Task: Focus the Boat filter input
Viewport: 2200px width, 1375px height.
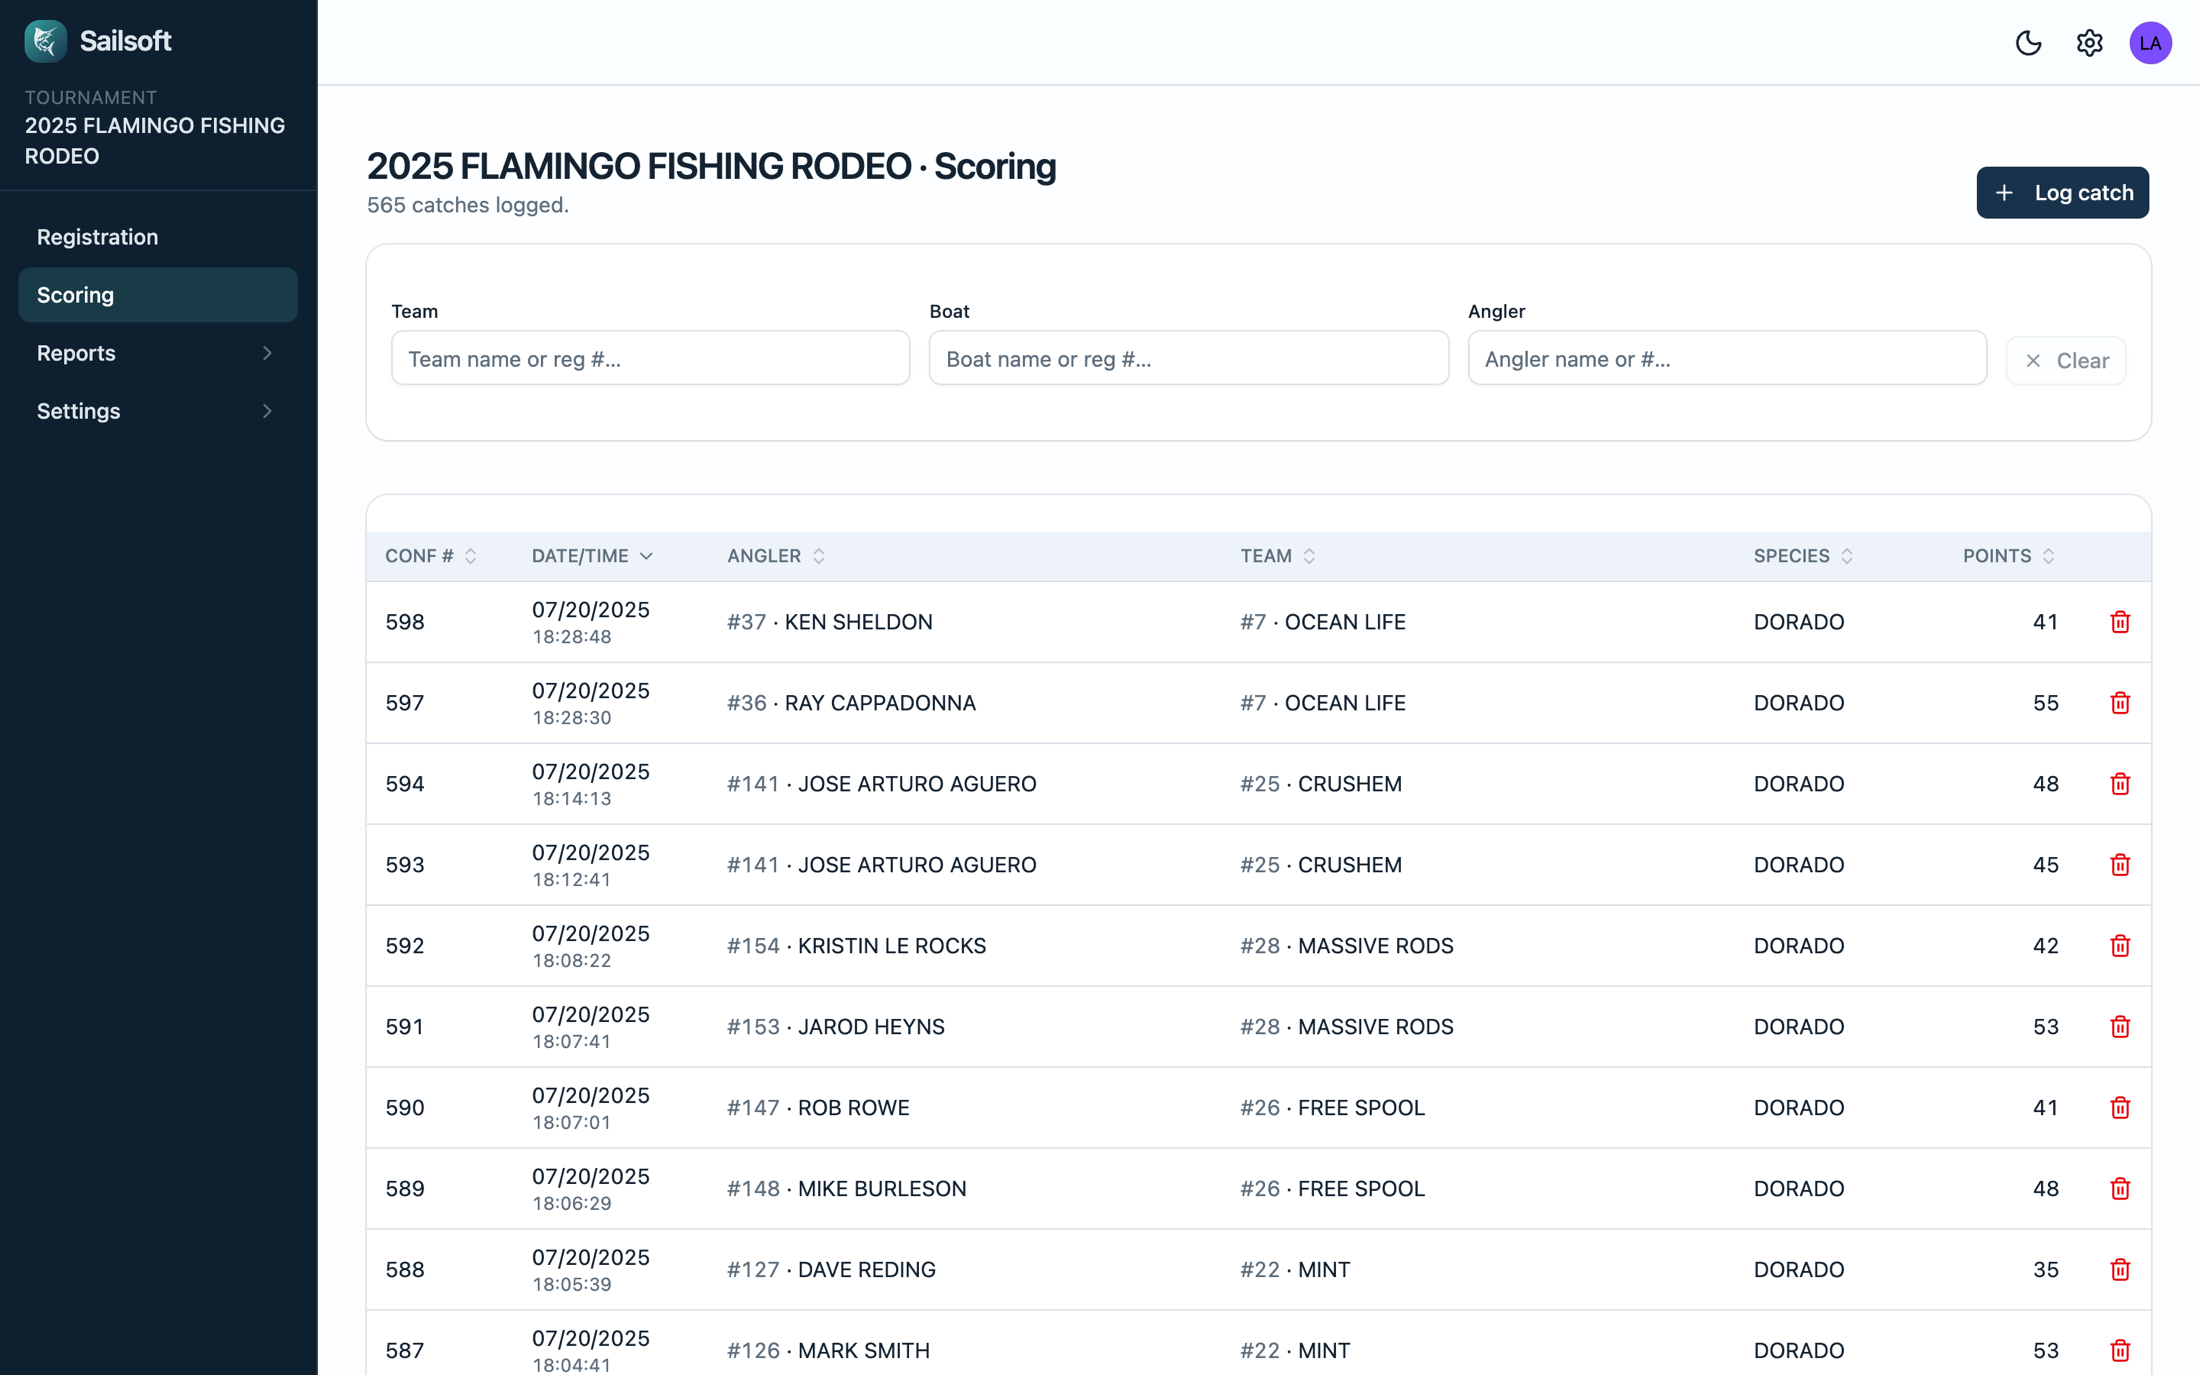Action: click(1188, 358)
